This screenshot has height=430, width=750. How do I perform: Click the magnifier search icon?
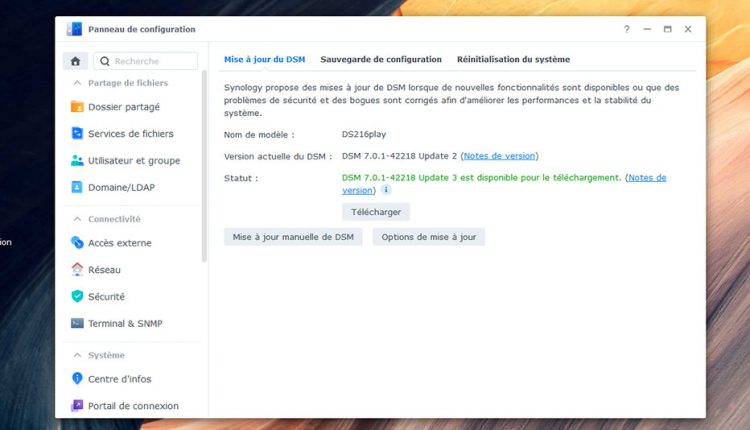point(104,61)
